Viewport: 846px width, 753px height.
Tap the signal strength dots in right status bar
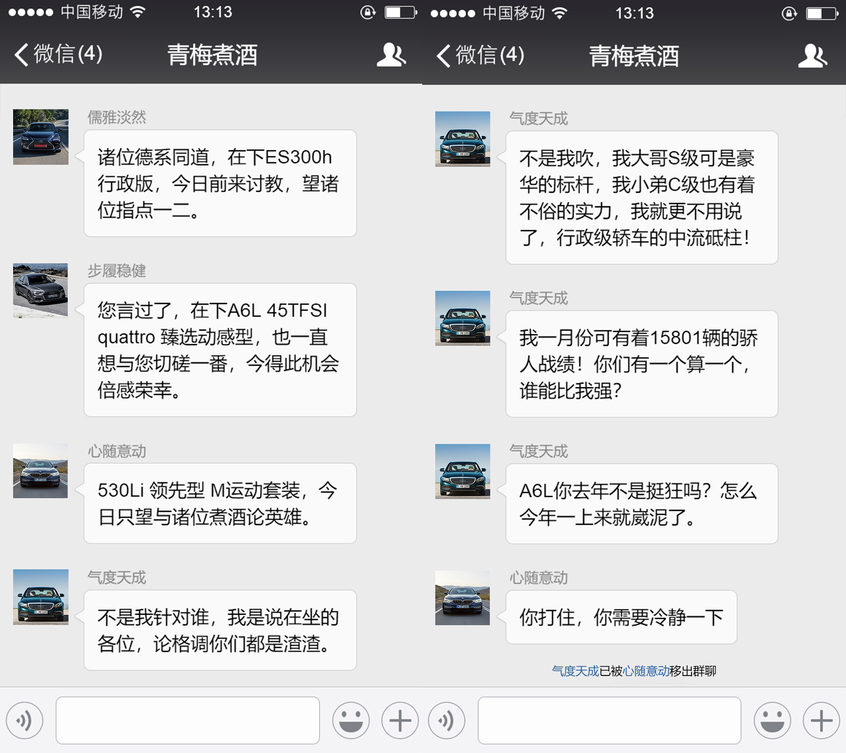453,13
